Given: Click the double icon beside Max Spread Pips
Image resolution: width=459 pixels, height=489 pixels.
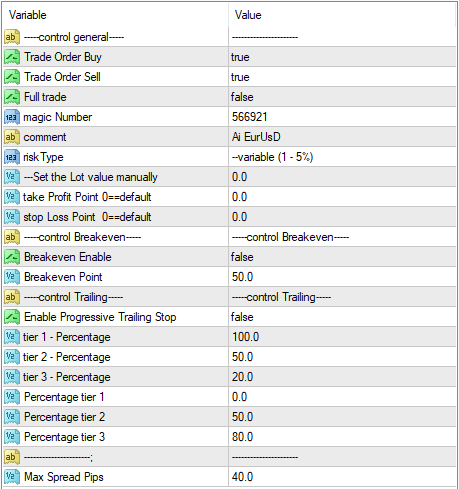Looking at the screenshot, I should tap(12, 477).
